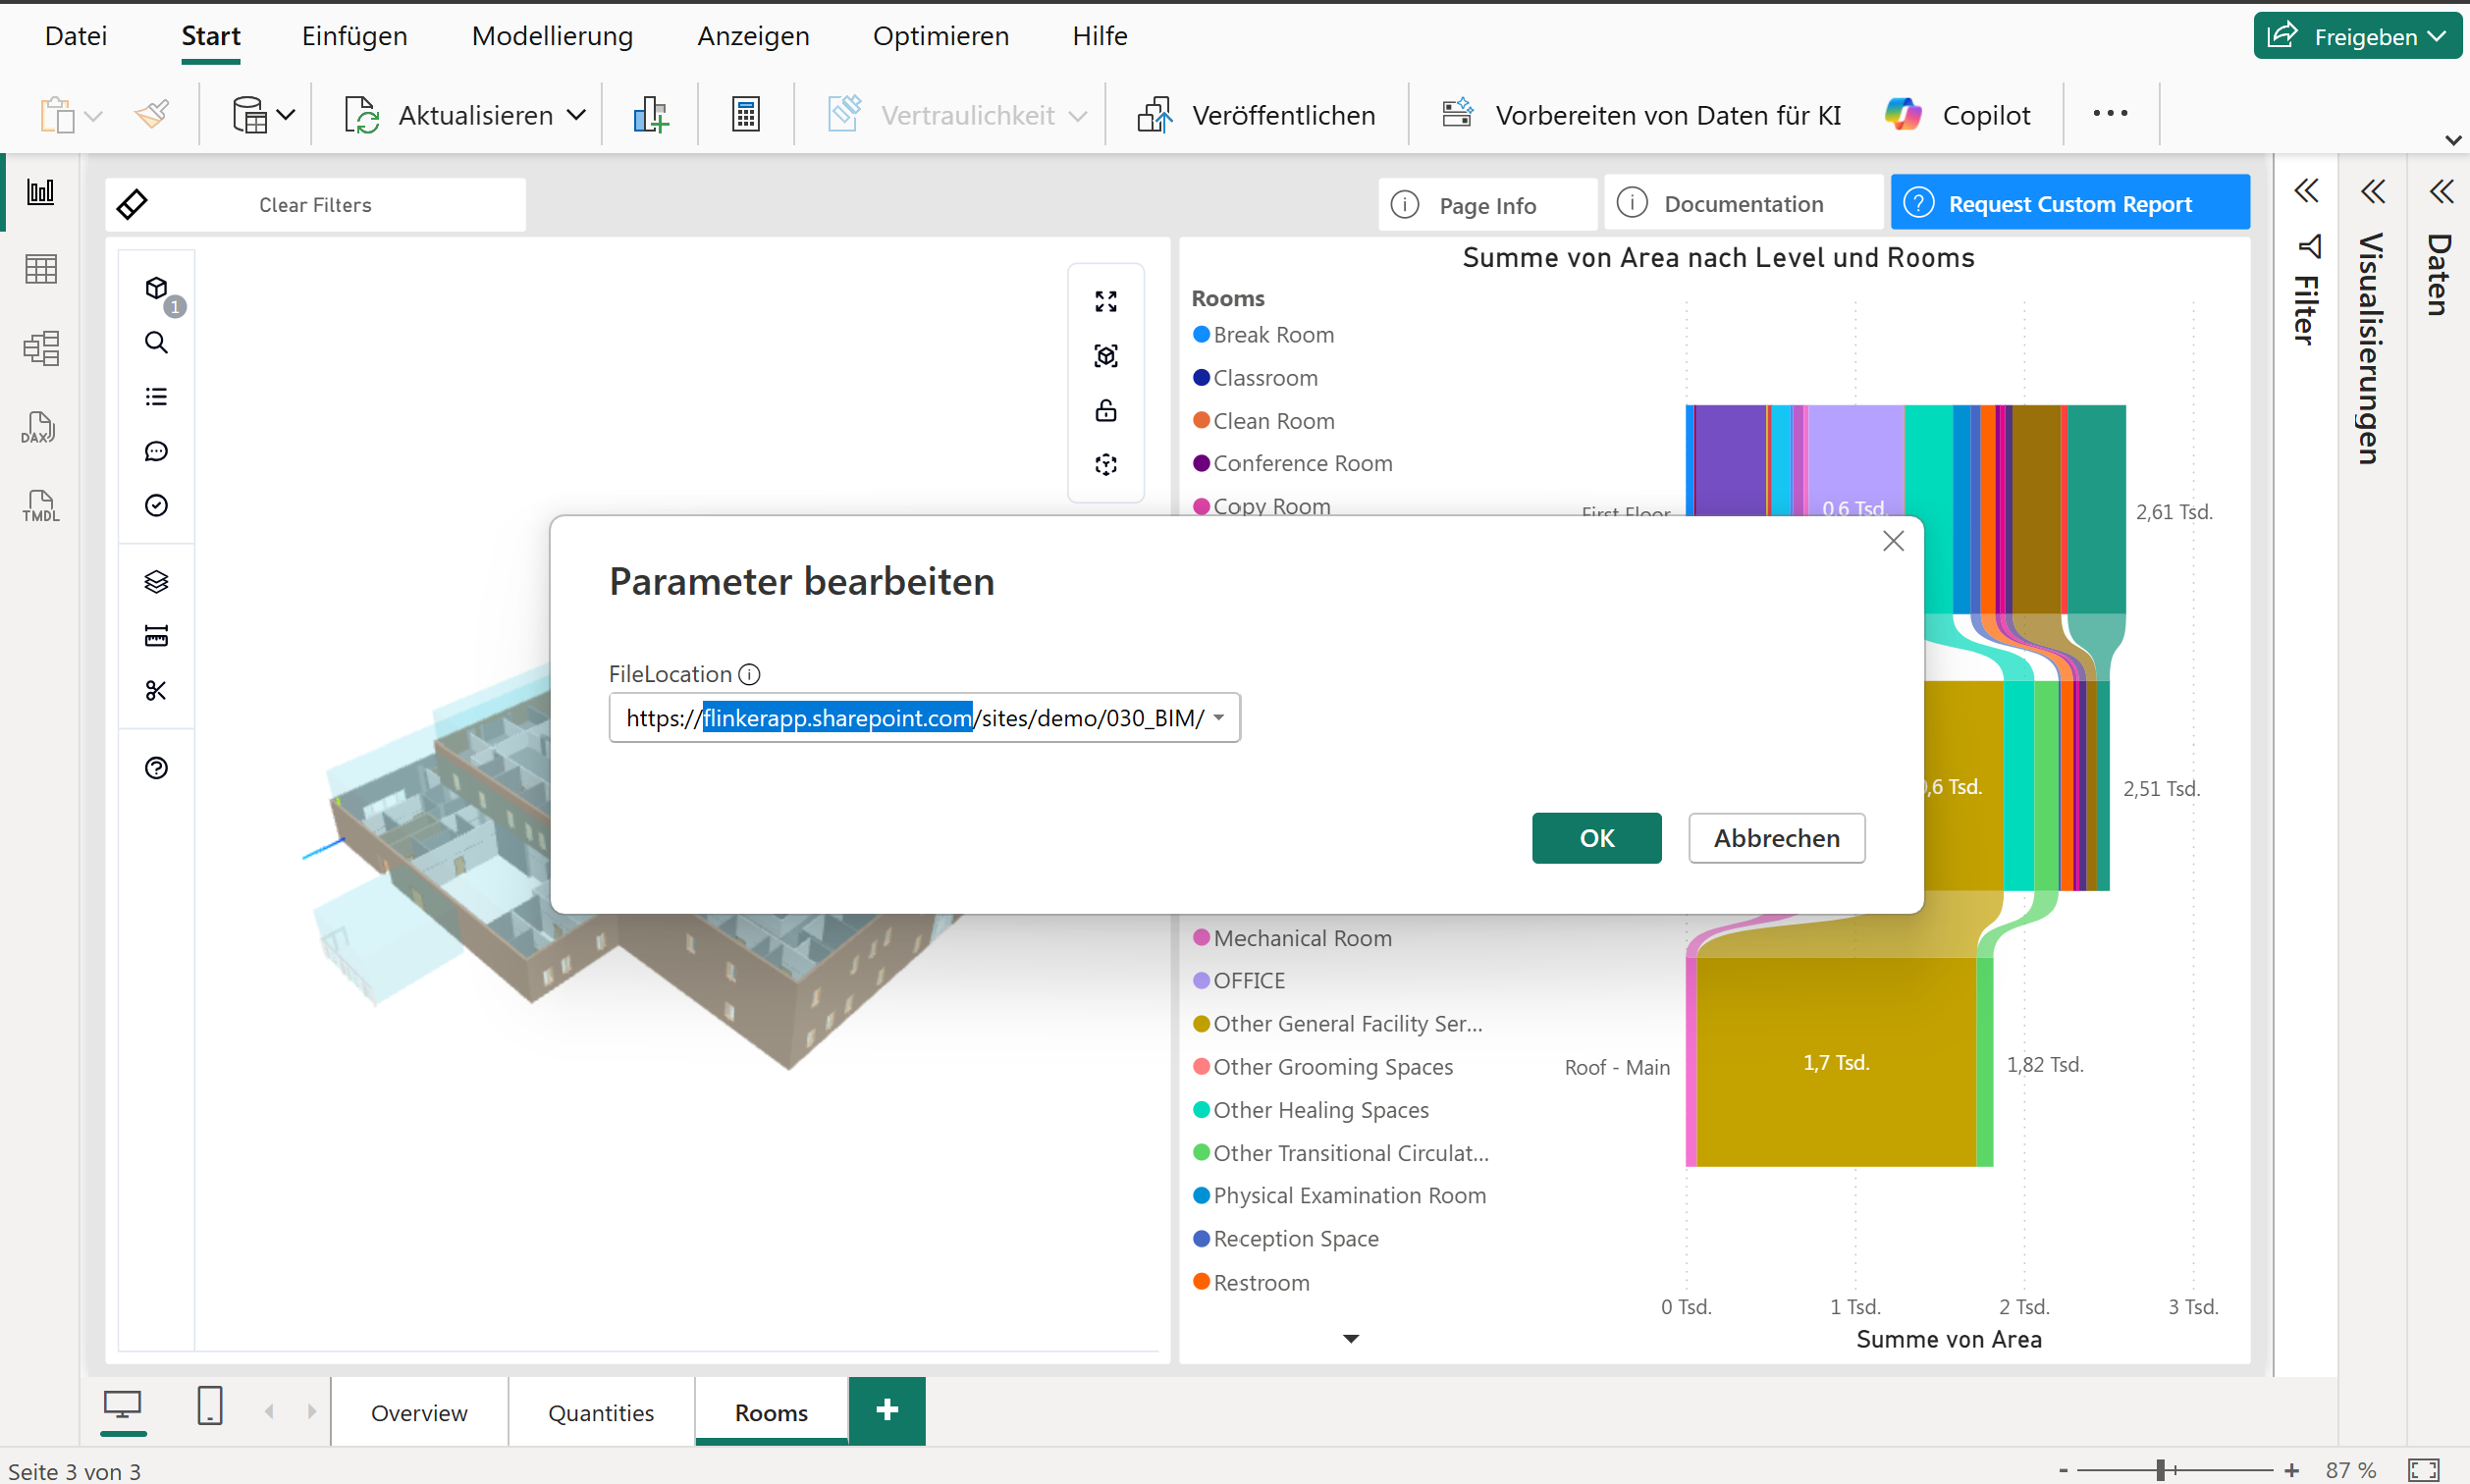Toggle Classroom legend item
The width and height of the screenshot is (2470, 1484).
point(1264,378)
